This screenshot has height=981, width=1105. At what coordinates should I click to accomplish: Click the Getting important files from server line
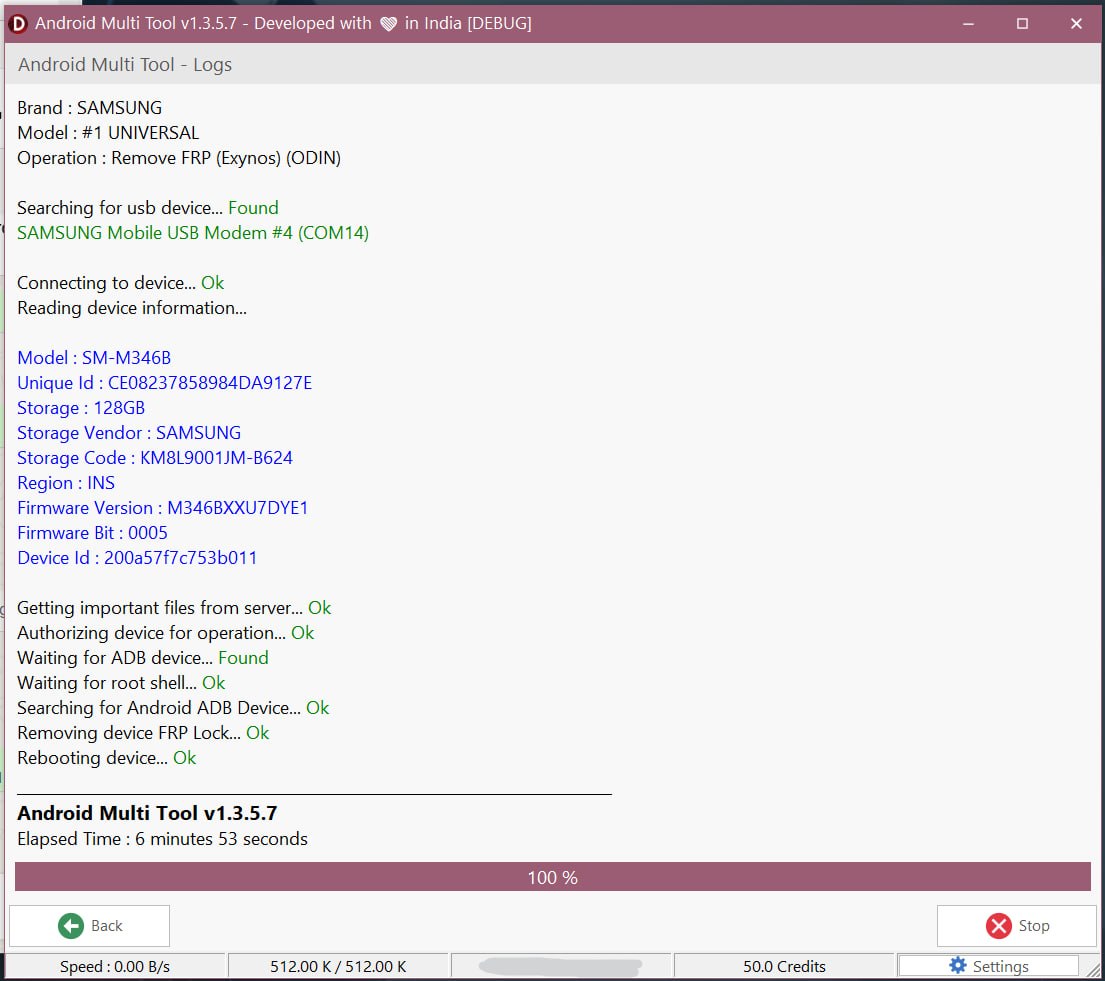[x=174, y=608]
